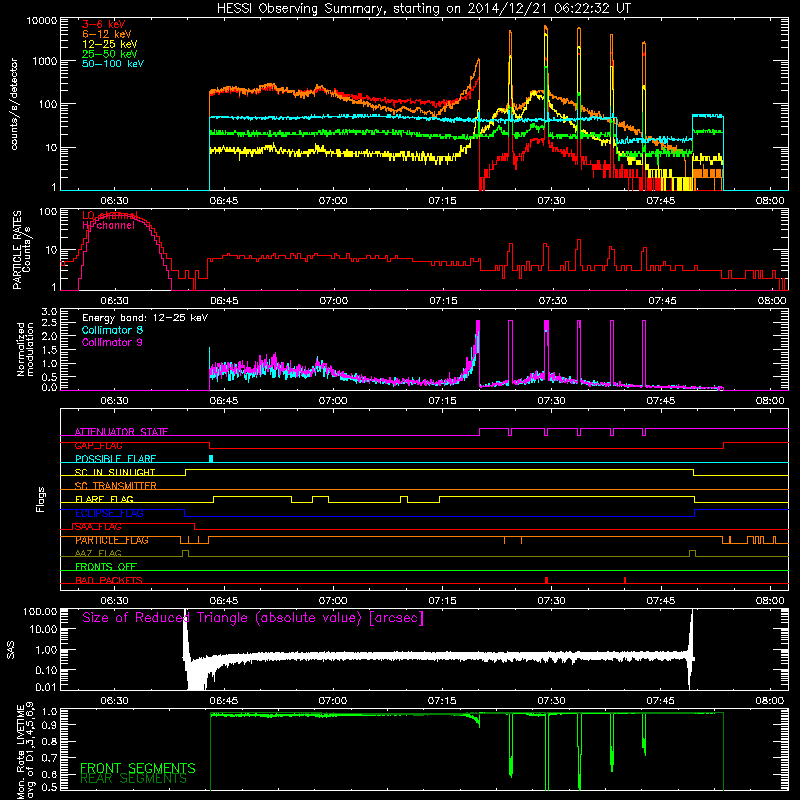Select the HI channel legend label
The height and width of the screenshot is (800, 800).
click(x=108, y=226)
